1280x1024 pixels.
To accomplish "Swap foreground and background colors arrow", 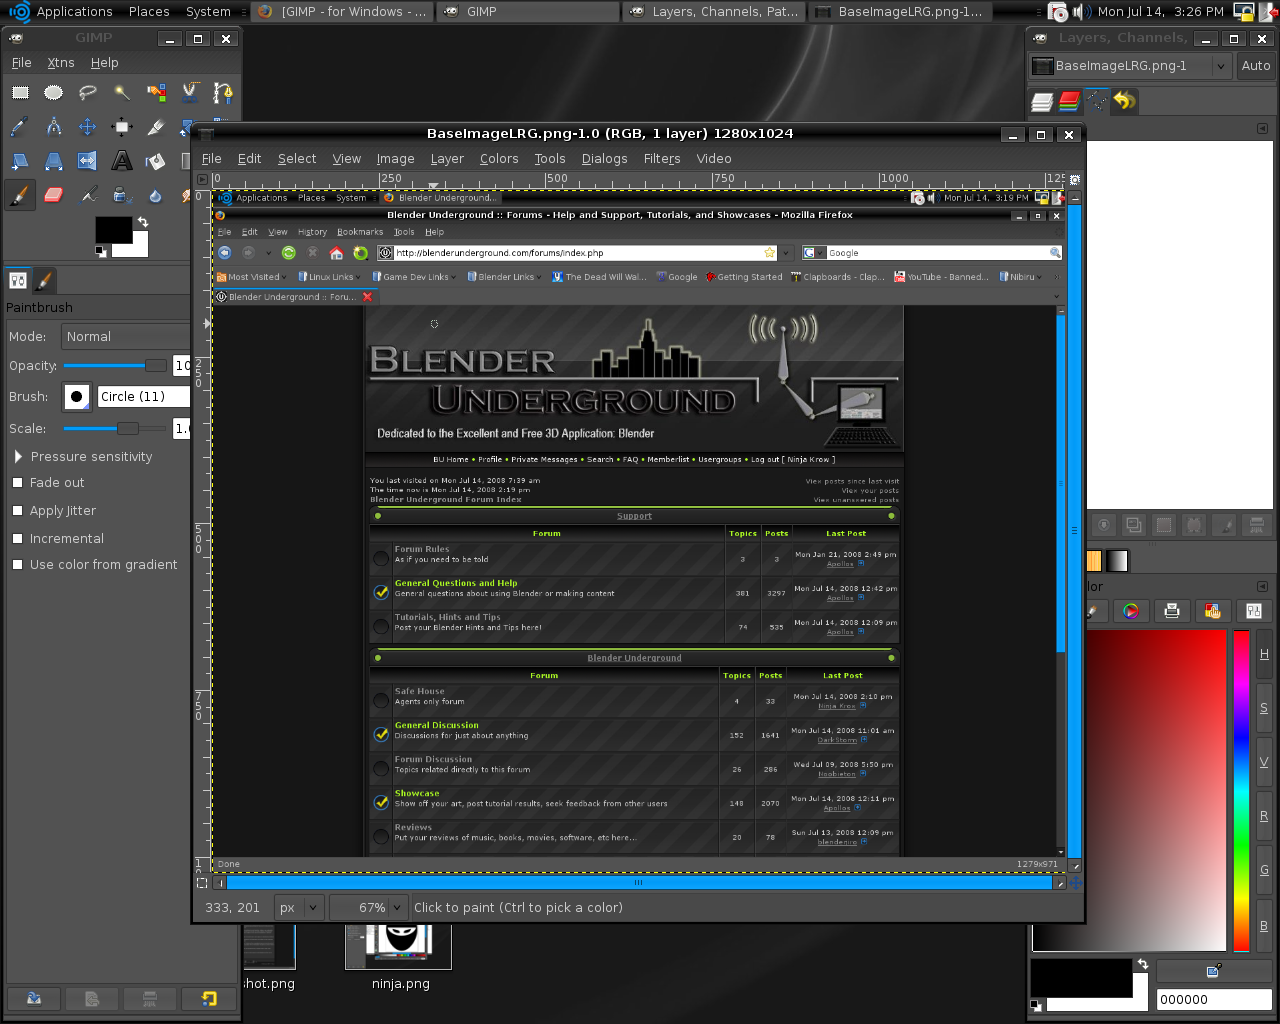I will (x=143, y=222).
